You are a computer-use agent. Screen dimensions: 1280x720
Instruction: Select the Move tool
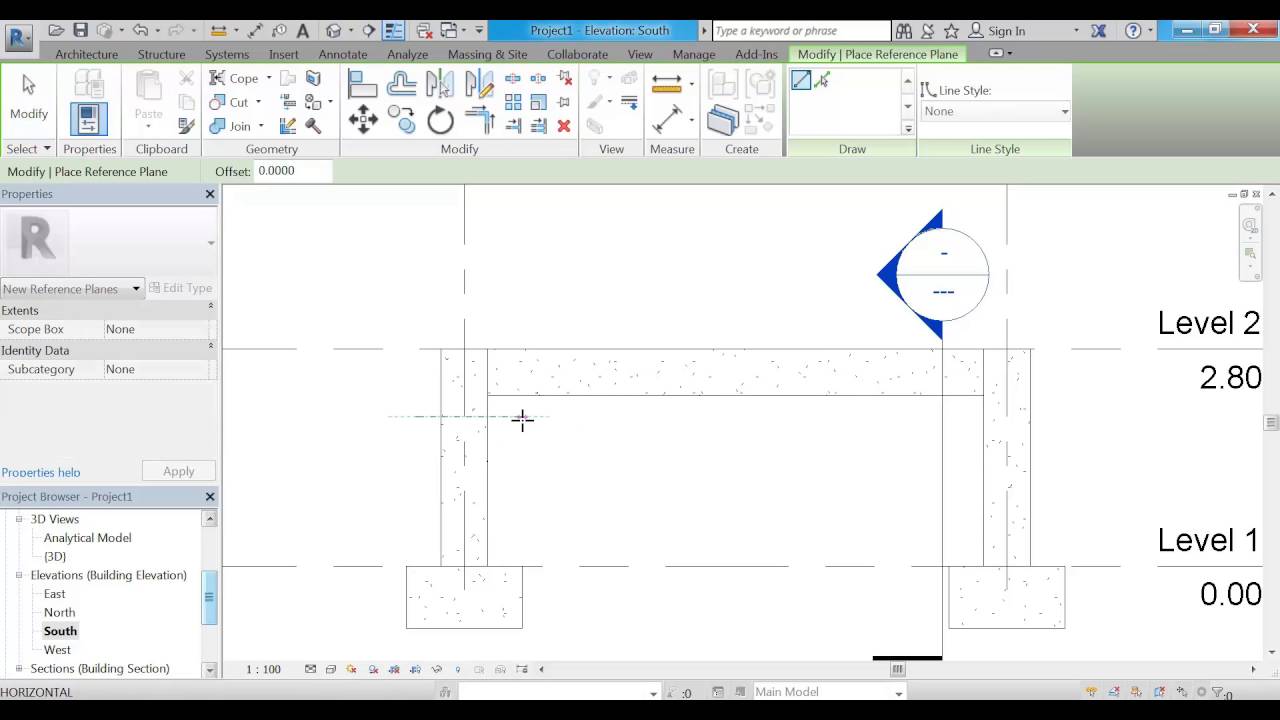(x=362, y=121)
